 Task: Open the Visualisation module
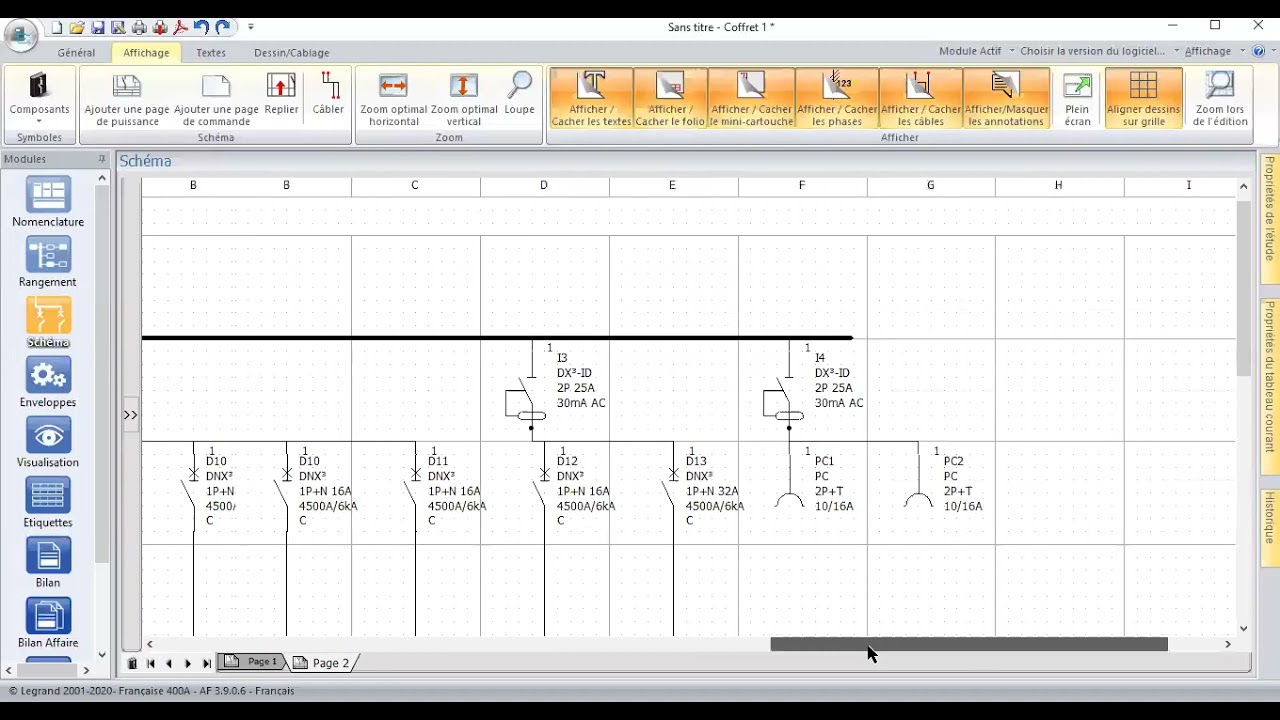48,442
